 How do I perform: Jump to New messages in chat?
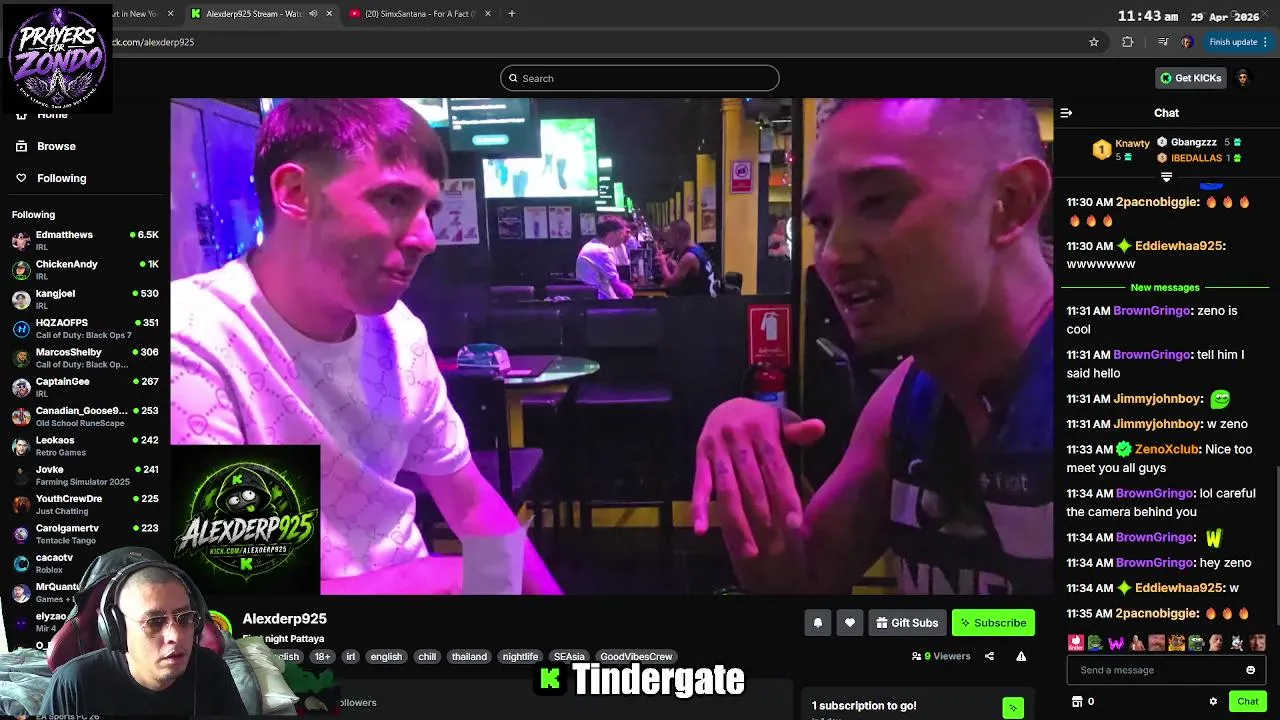(1164, 288)
